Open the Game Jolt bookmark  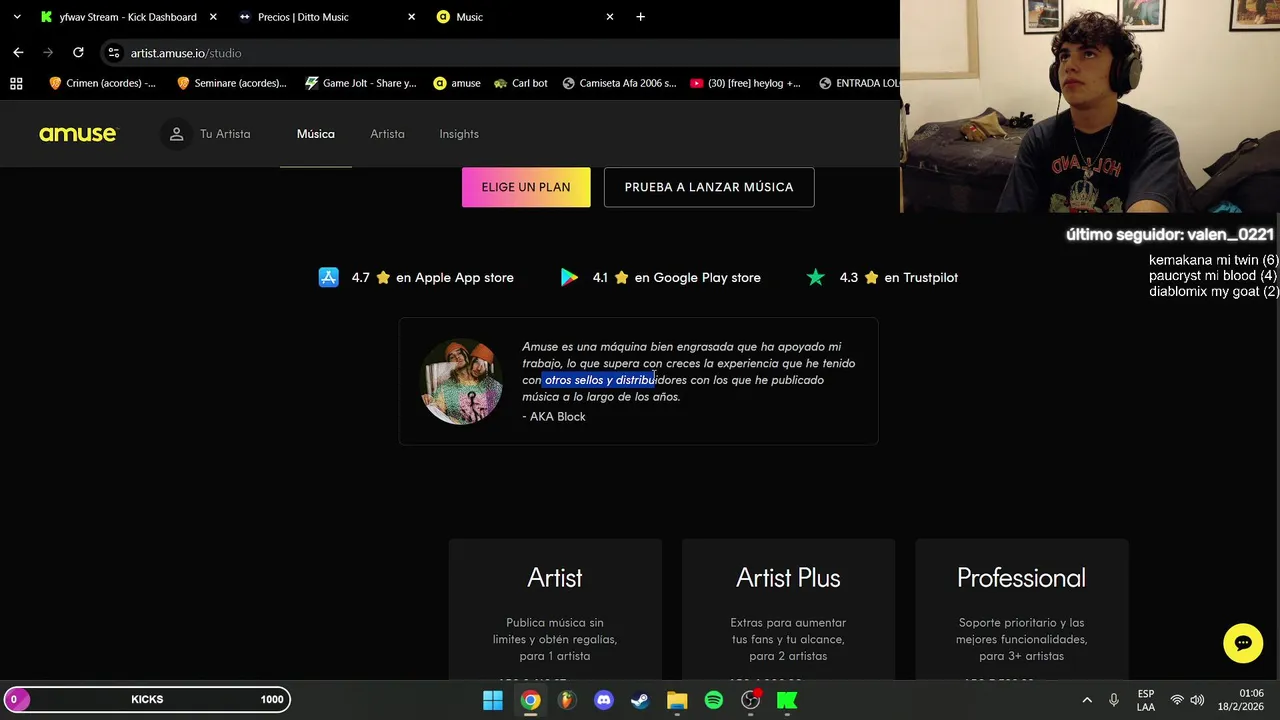361,83
